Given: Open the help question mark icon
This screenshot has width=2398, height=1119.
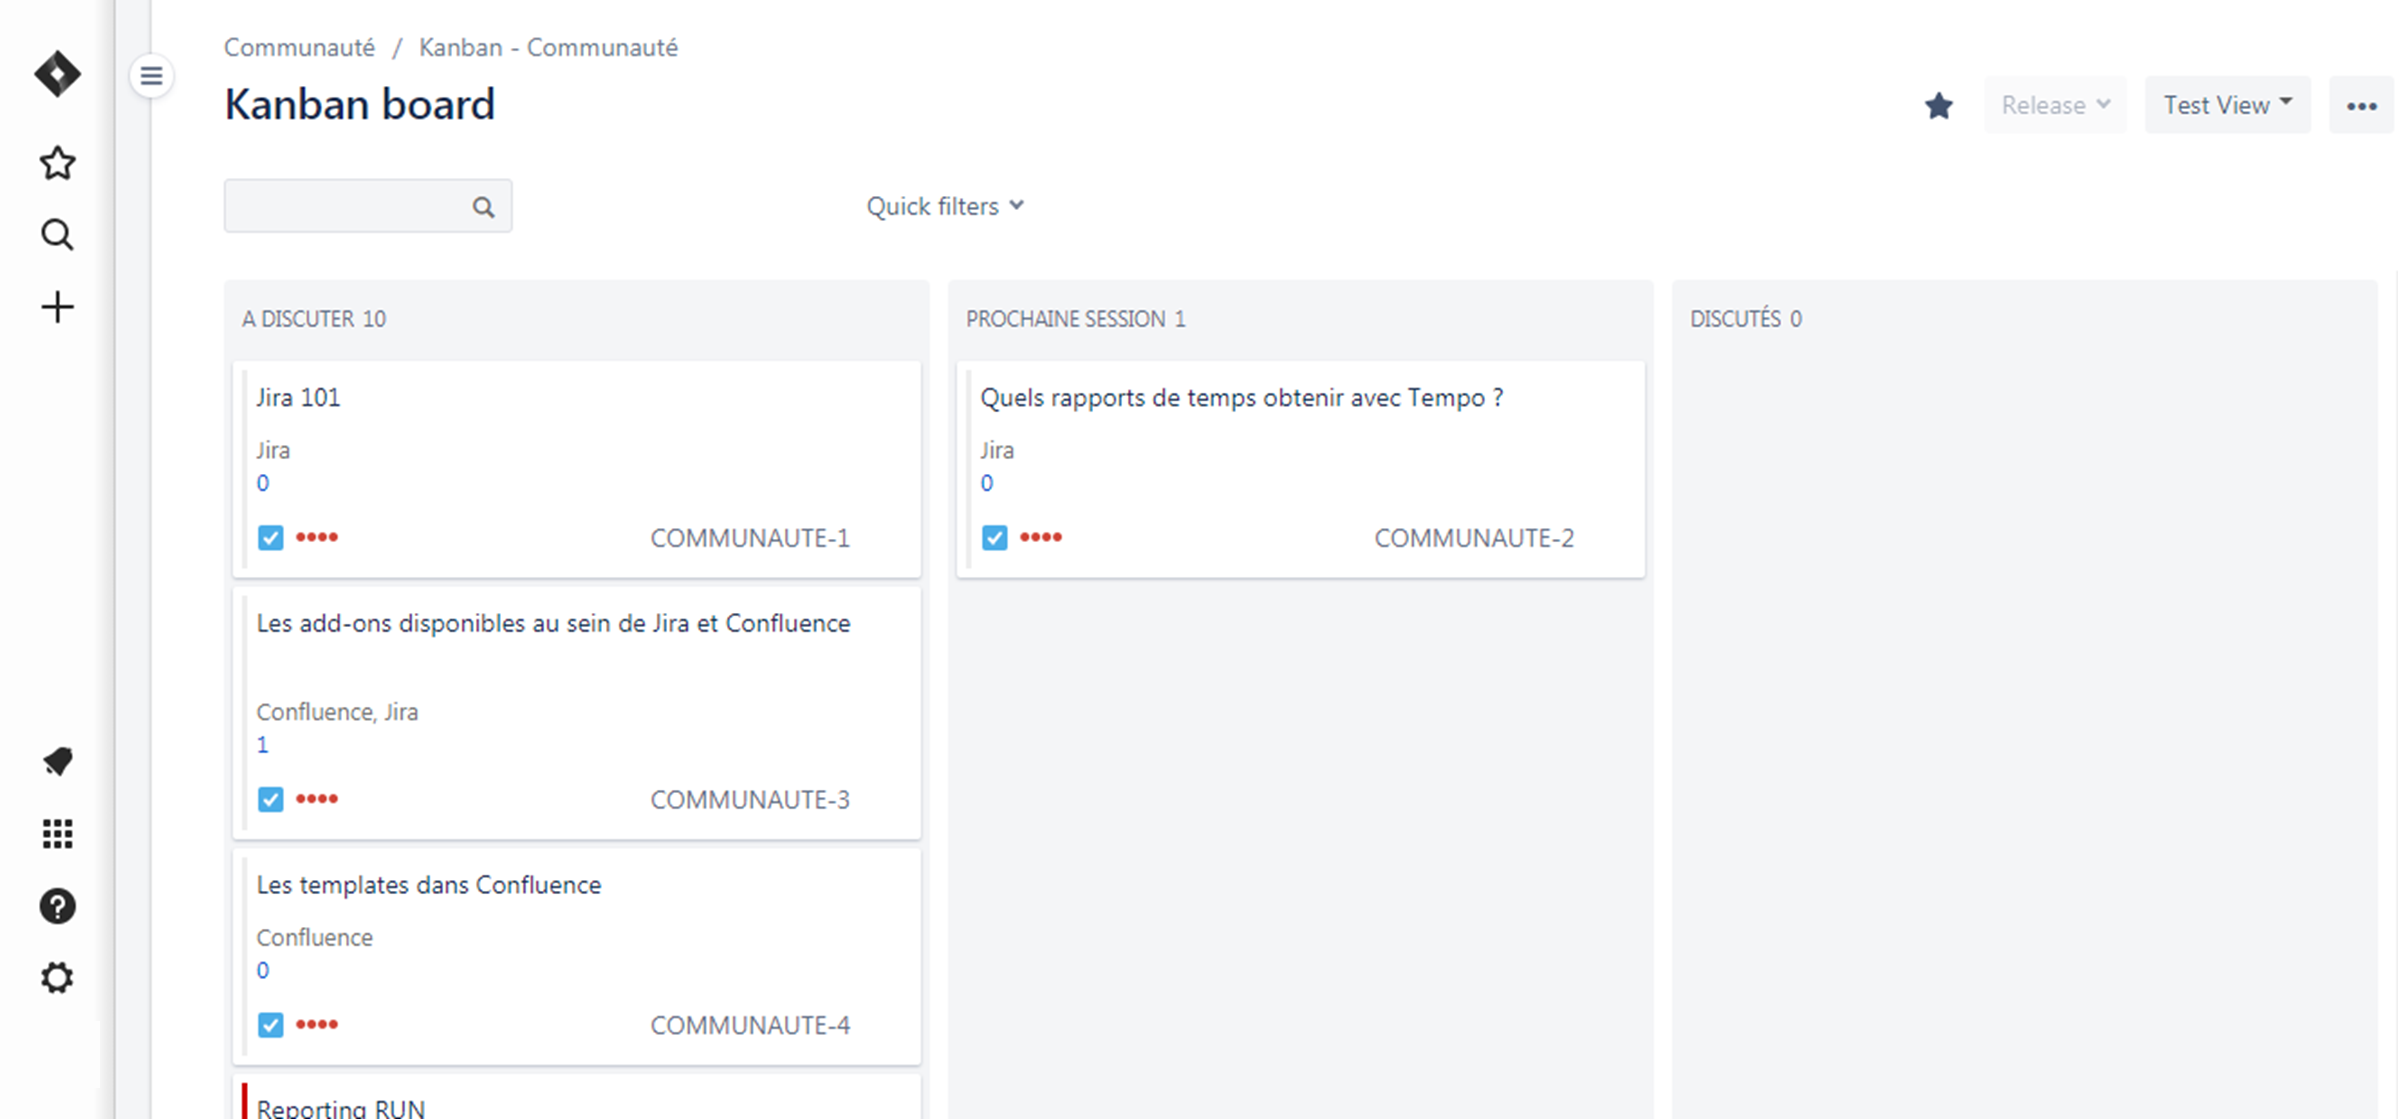Looking at the screenshot, I should pyautogui.click(x=57, y=906).
